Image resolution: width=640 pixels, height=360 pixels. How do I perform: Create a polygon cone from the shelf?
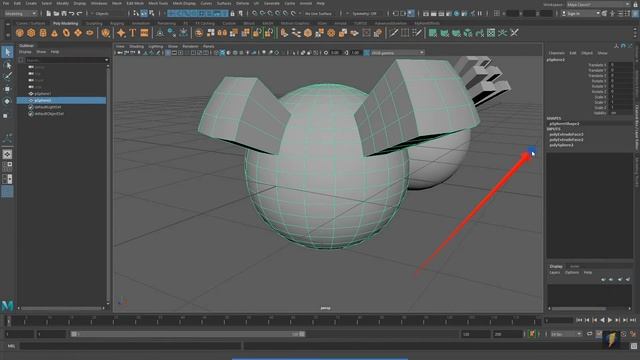54,33
